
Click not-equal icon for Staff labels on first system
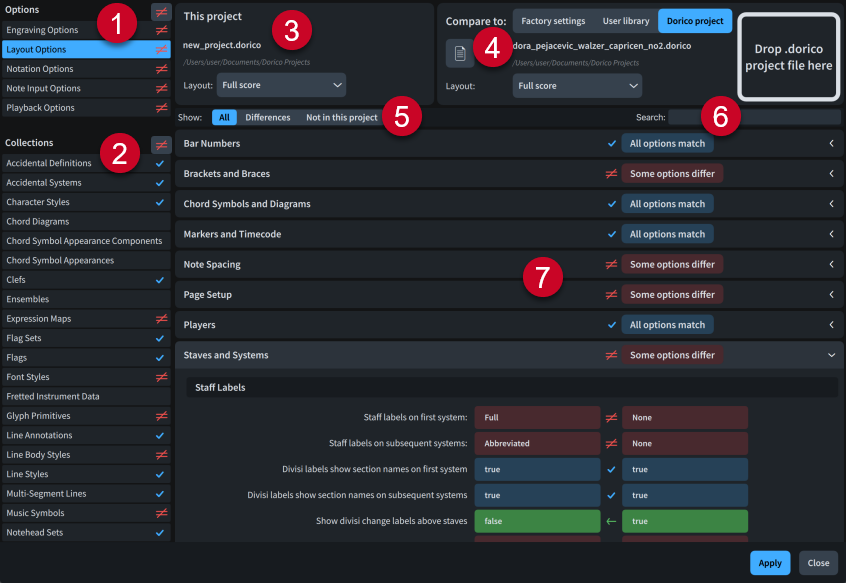[610, 417]
